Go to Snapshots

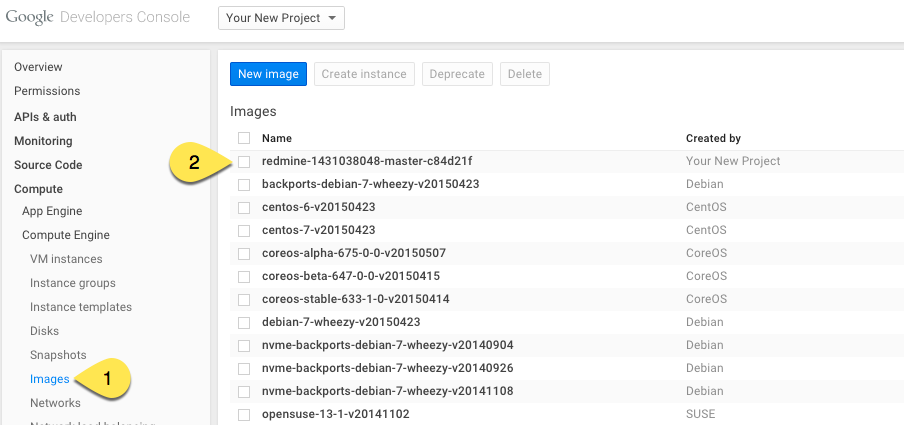click(58, 355)
